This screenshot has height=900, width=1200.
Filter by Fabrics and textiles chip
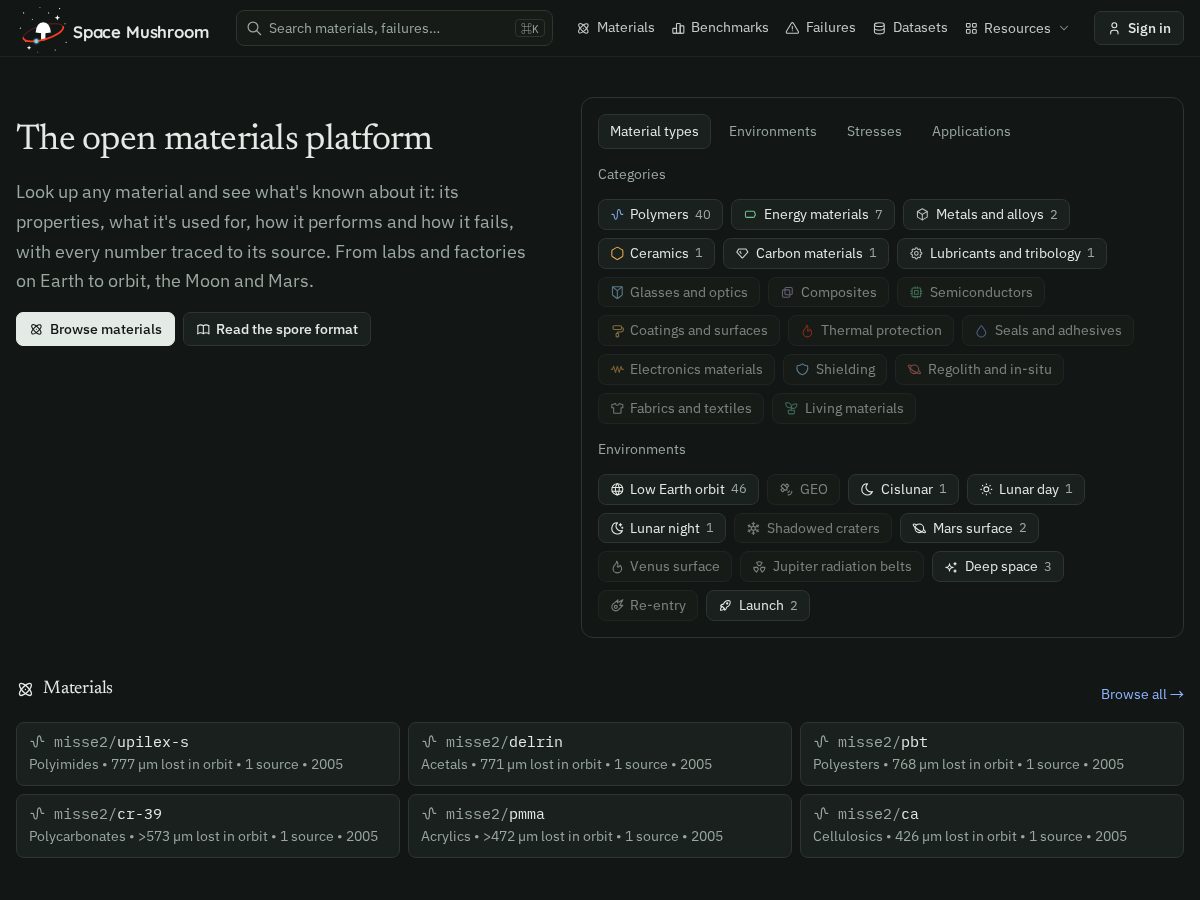681,408
